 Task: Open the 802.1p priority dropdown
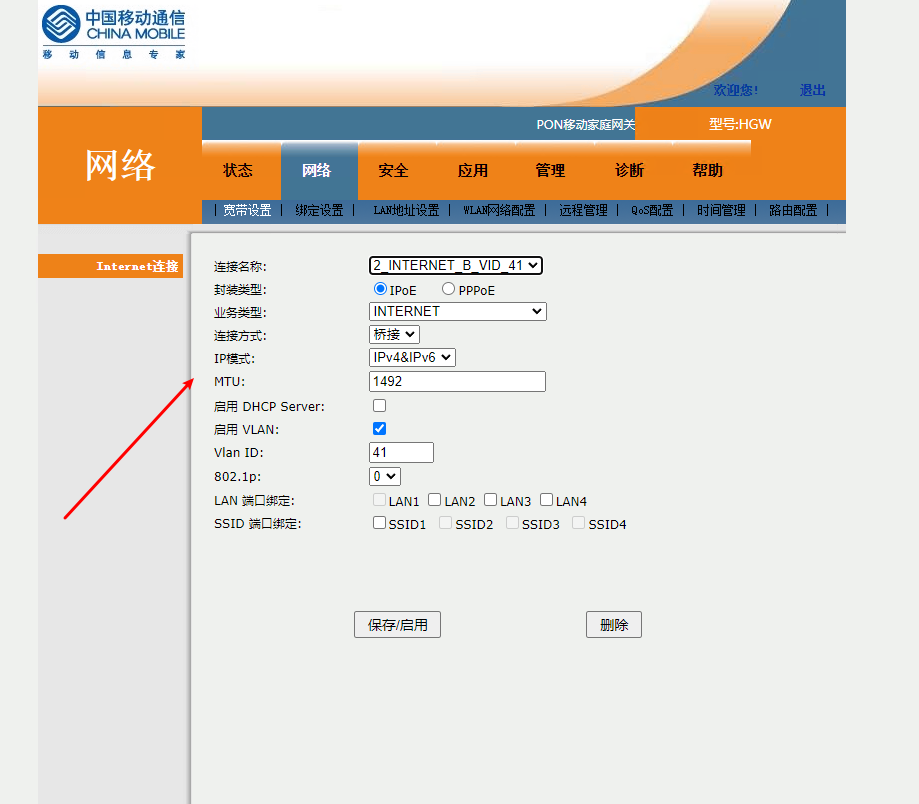tap(385, 477)
